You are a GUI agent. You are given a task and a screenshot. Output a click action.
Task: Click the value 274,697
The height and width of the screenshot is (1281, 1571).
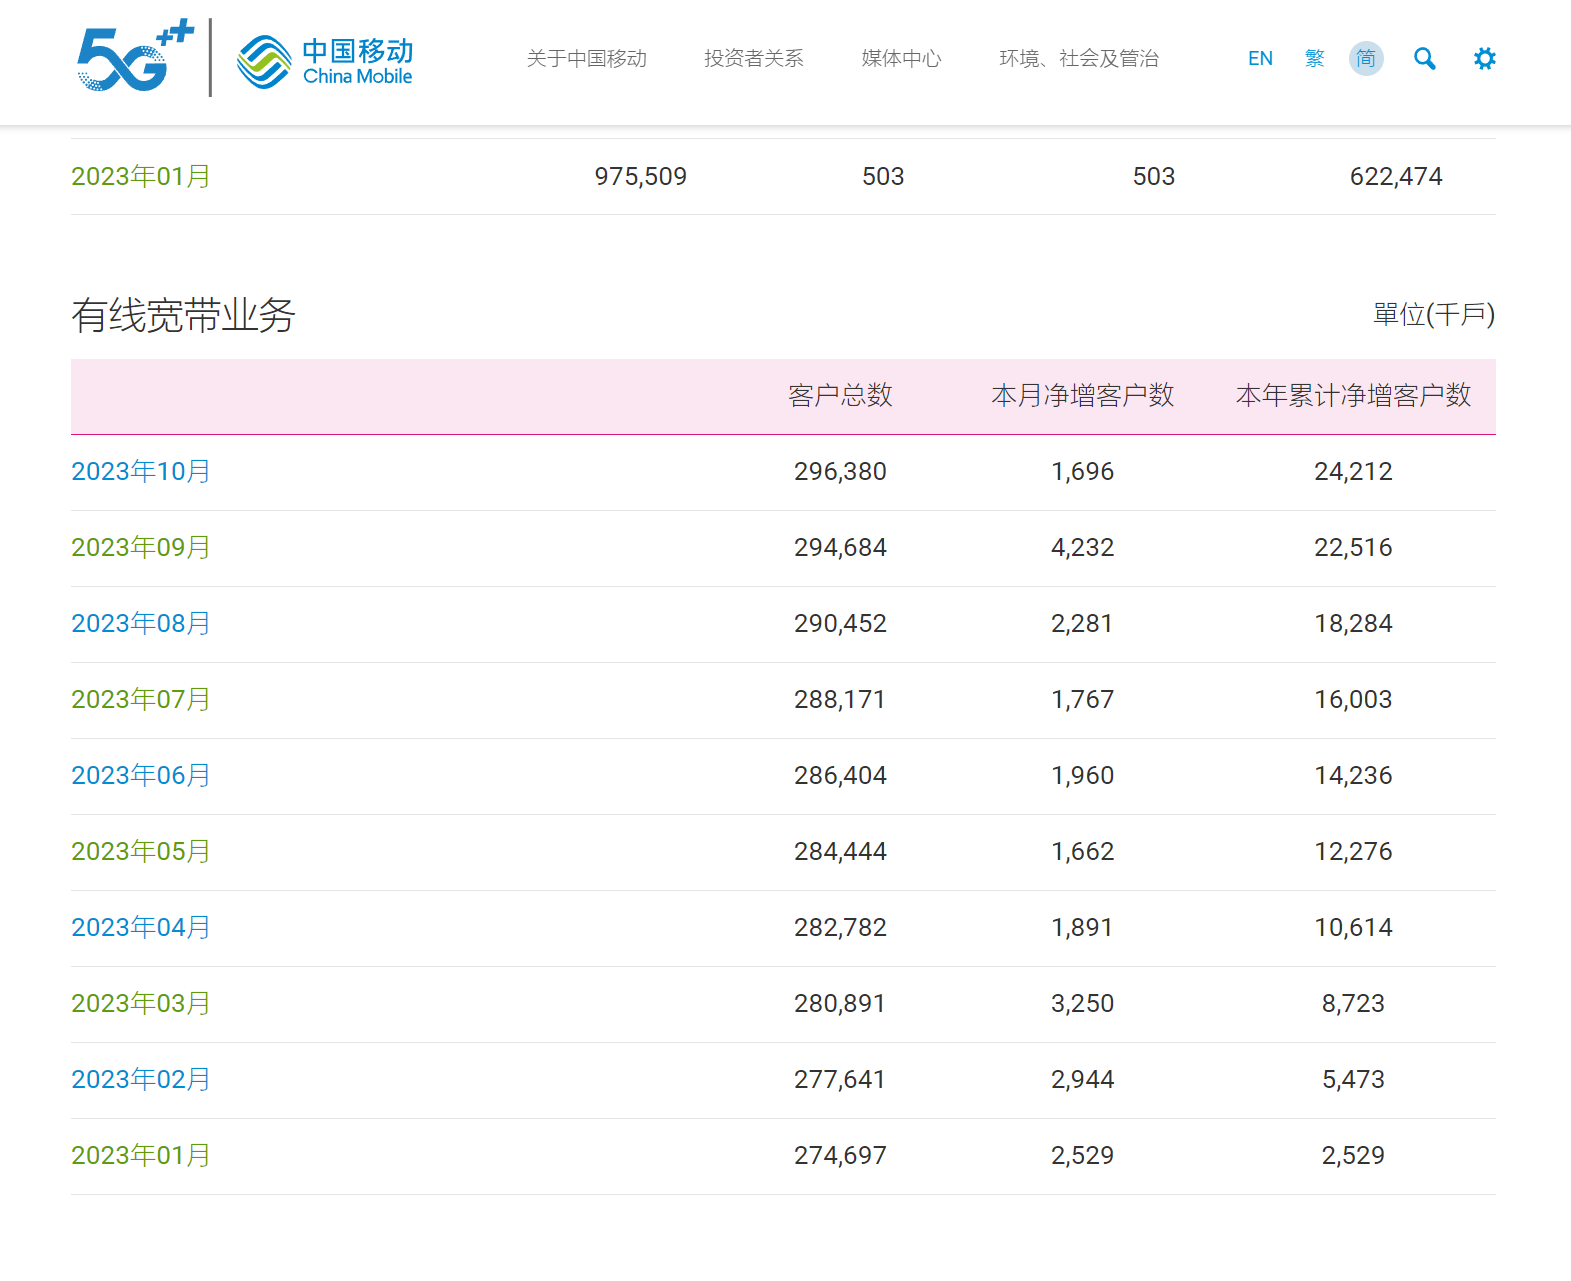(x=840, y=1156)
